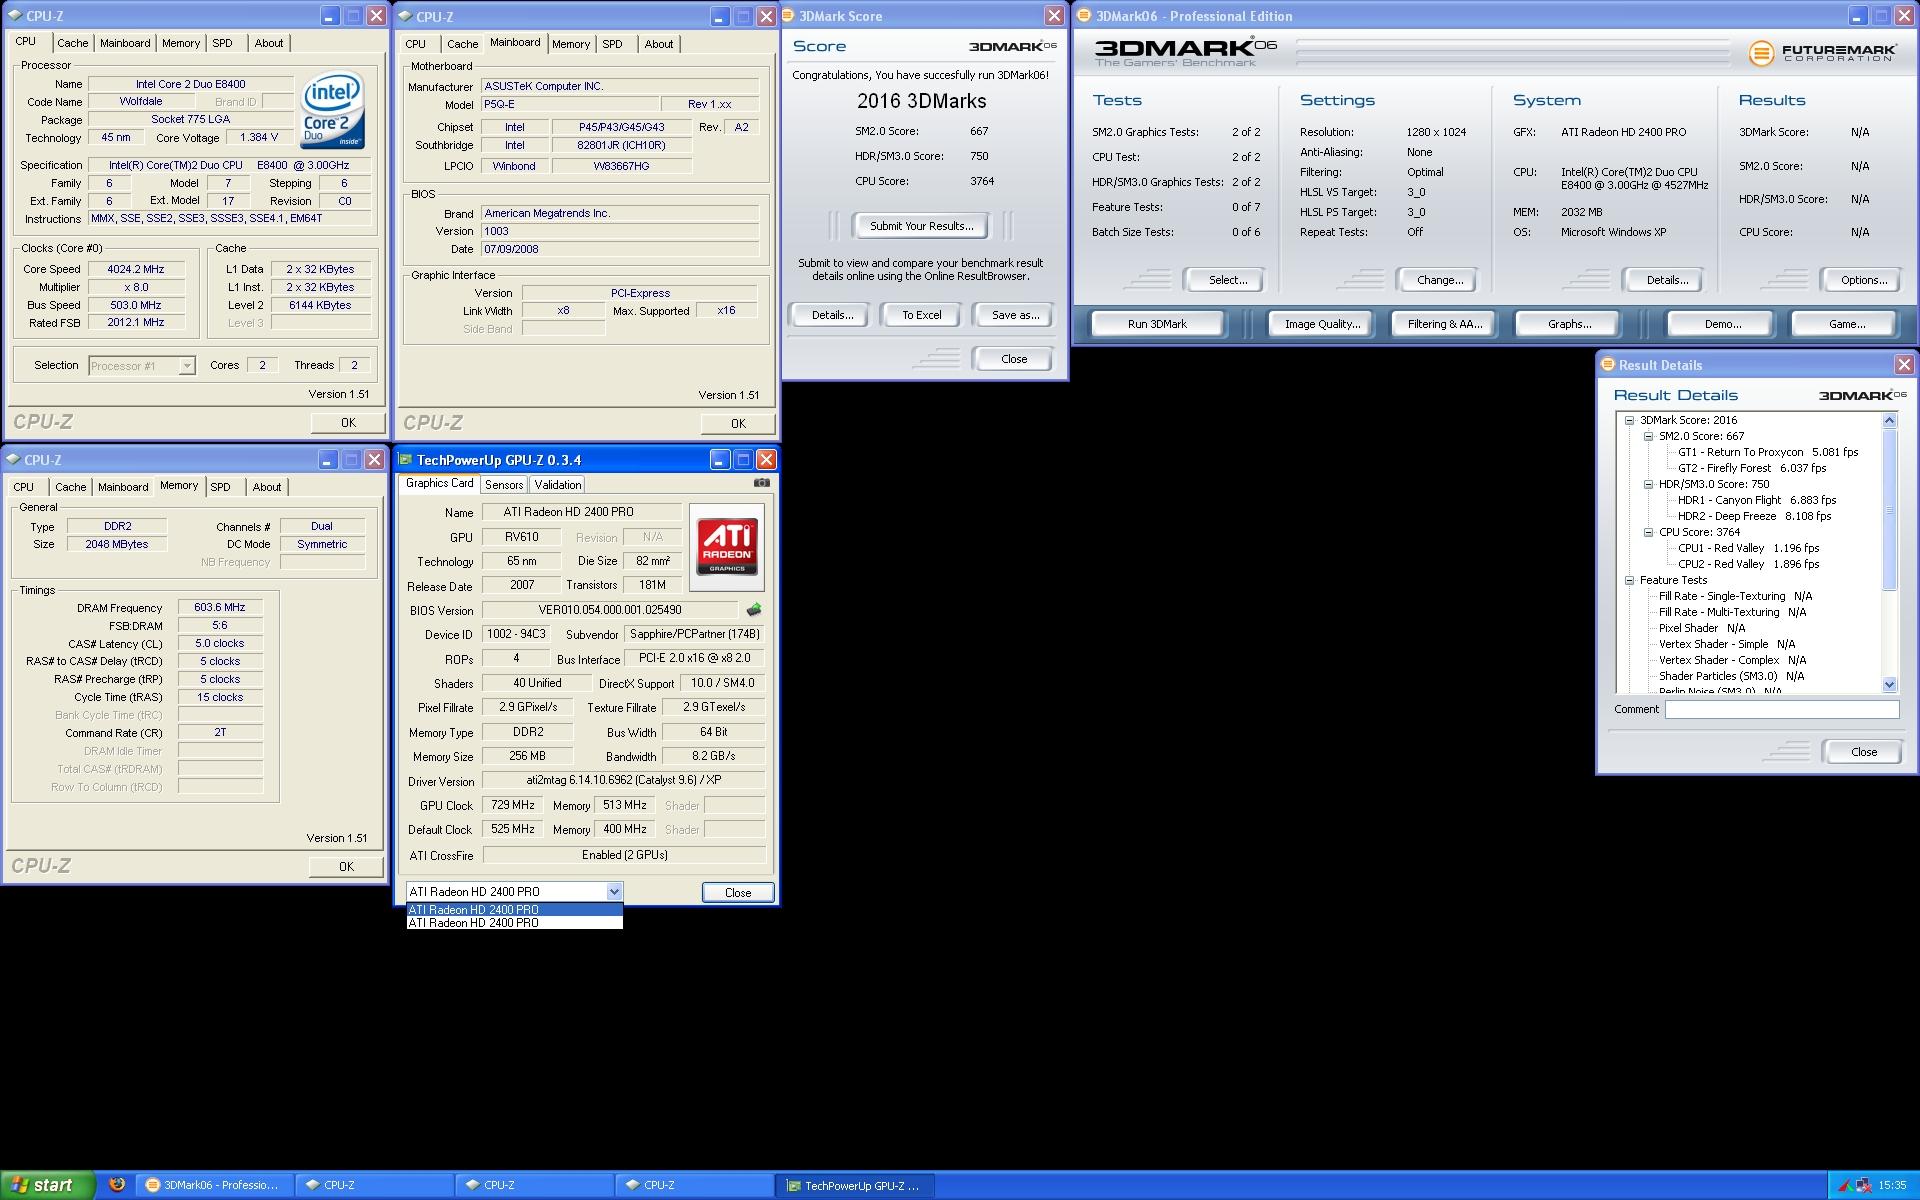This screenshot has height=1200, width=1920.
Task: Open the Windows start menu
Action: (47, 1185)
